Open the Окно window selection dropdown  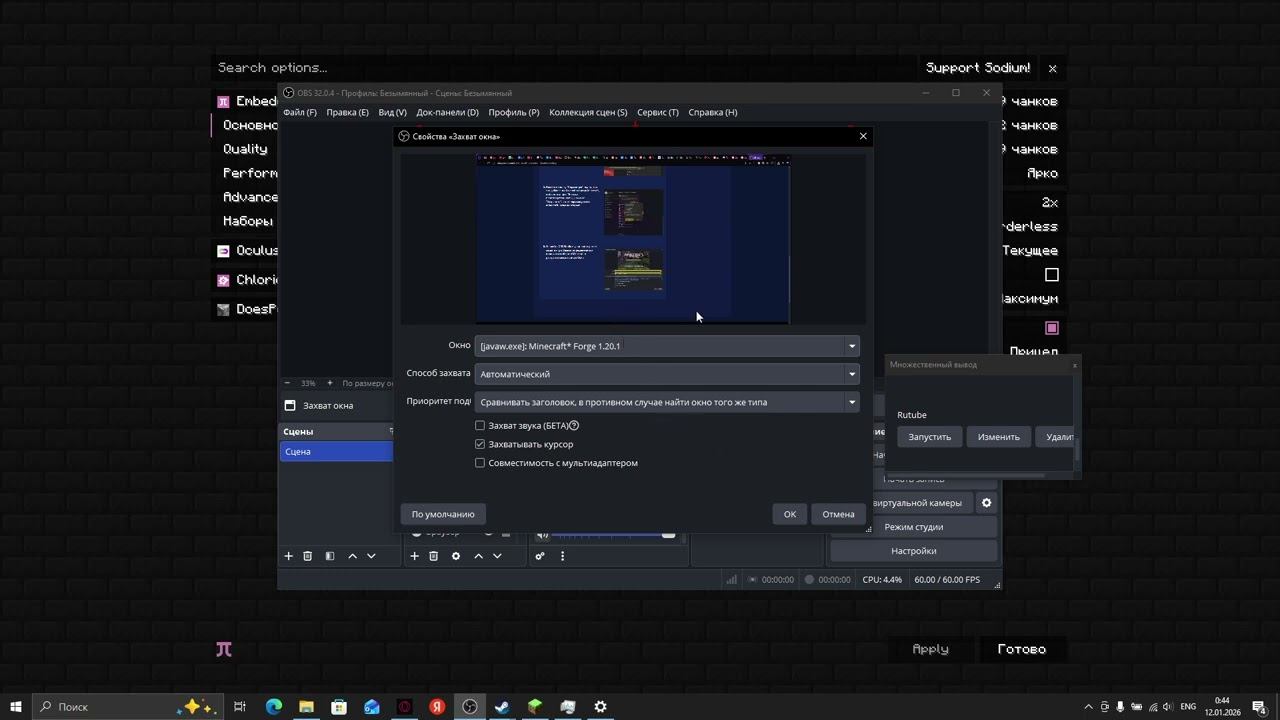pos(666,346)
